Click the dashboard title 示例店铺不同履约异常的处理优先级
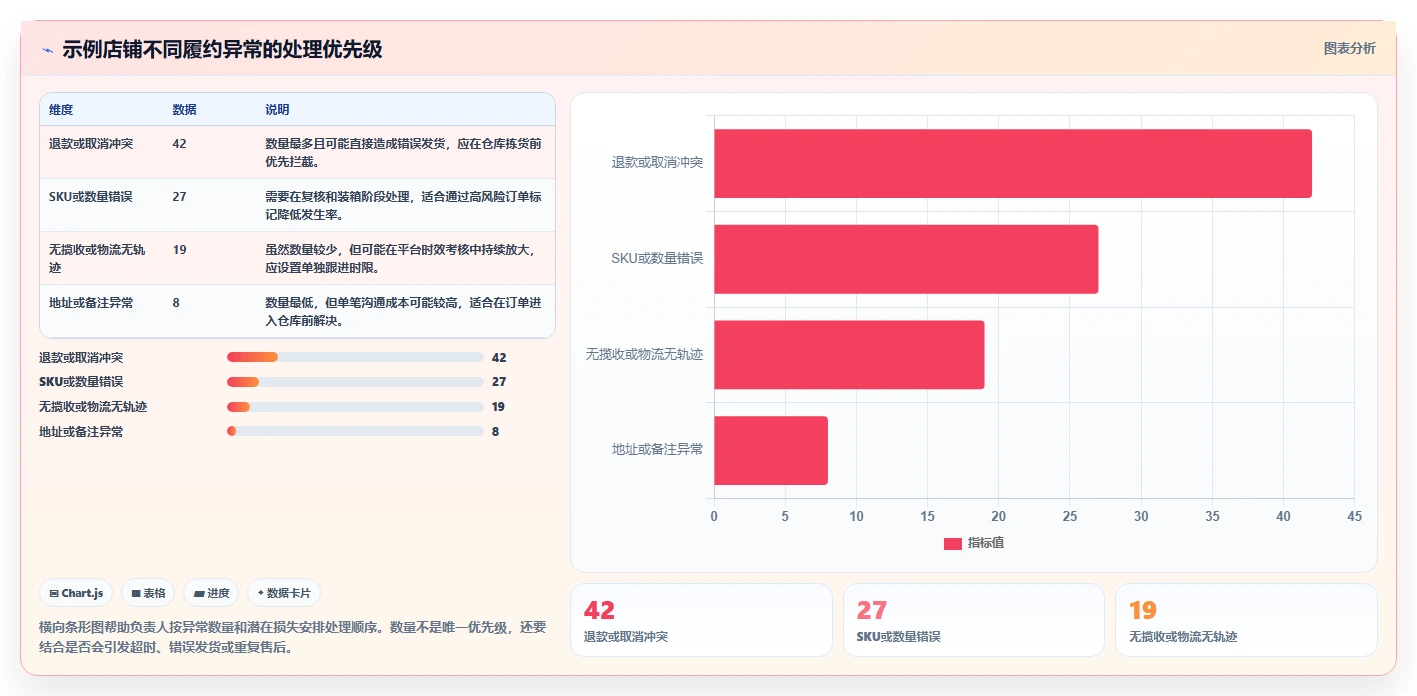The image size is (1417, 696). 222,50
